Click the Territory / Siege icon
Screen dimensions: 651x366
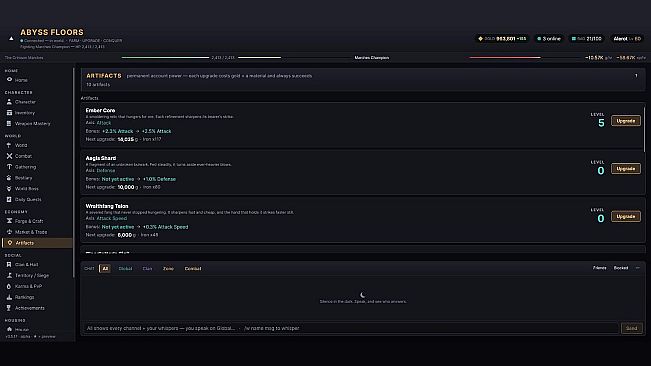pos(9,275)
